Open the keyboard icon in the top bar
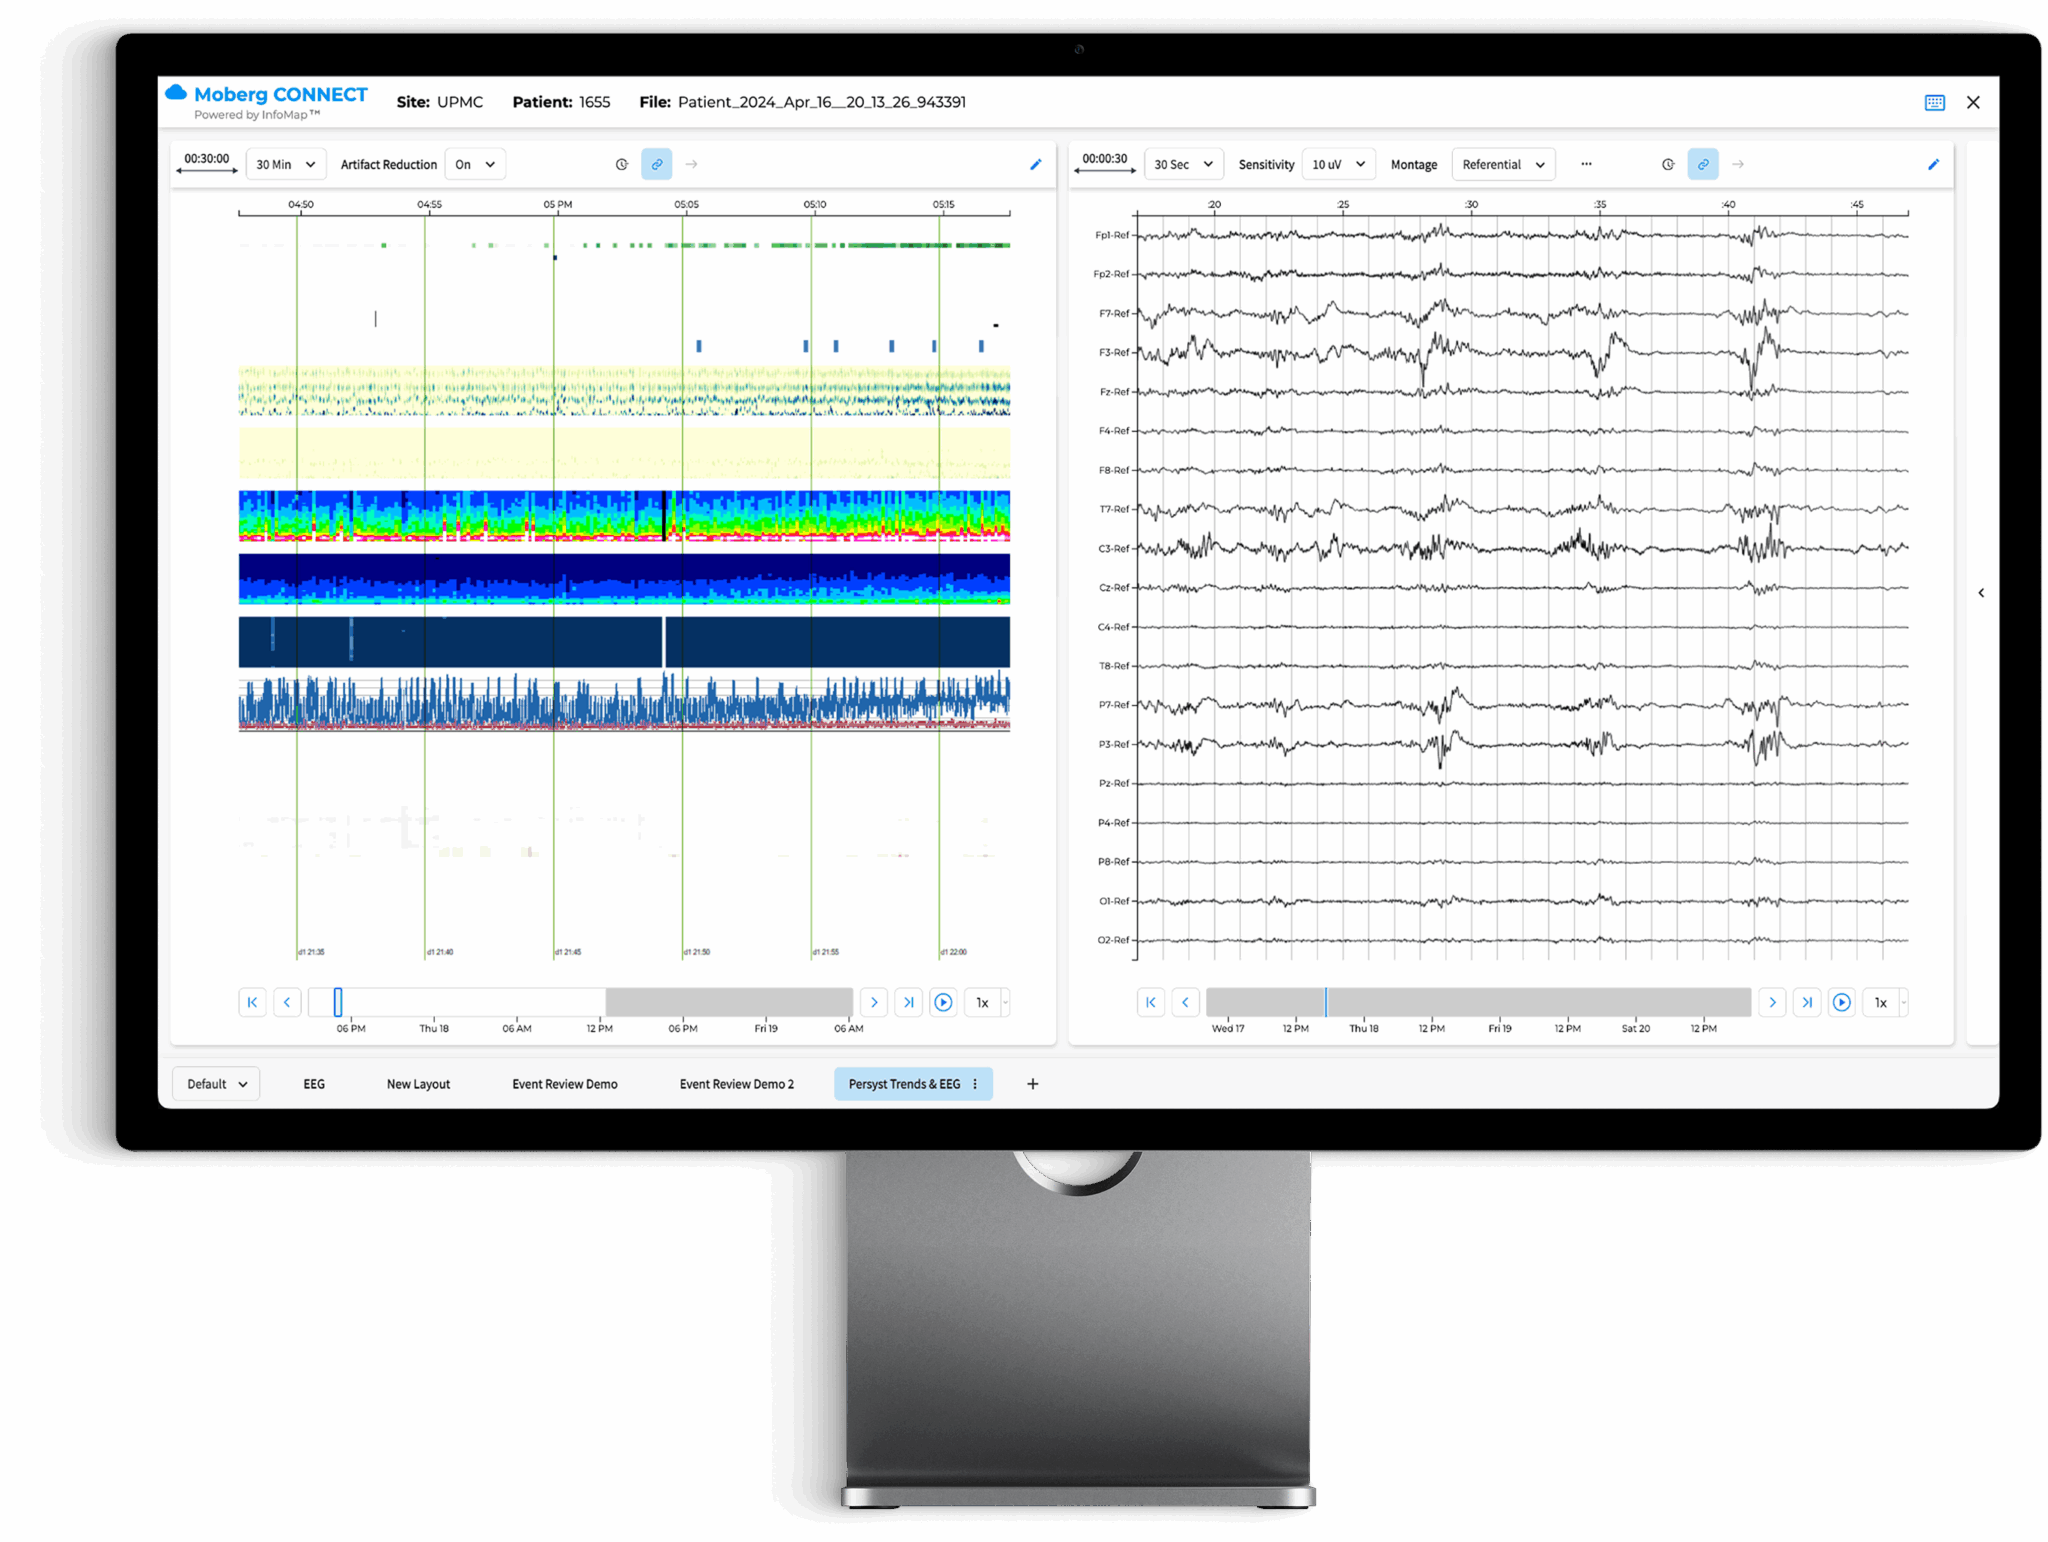Image resolution: width=2048 pixels, height=1542 pixels. click(x=1934, y=102)
